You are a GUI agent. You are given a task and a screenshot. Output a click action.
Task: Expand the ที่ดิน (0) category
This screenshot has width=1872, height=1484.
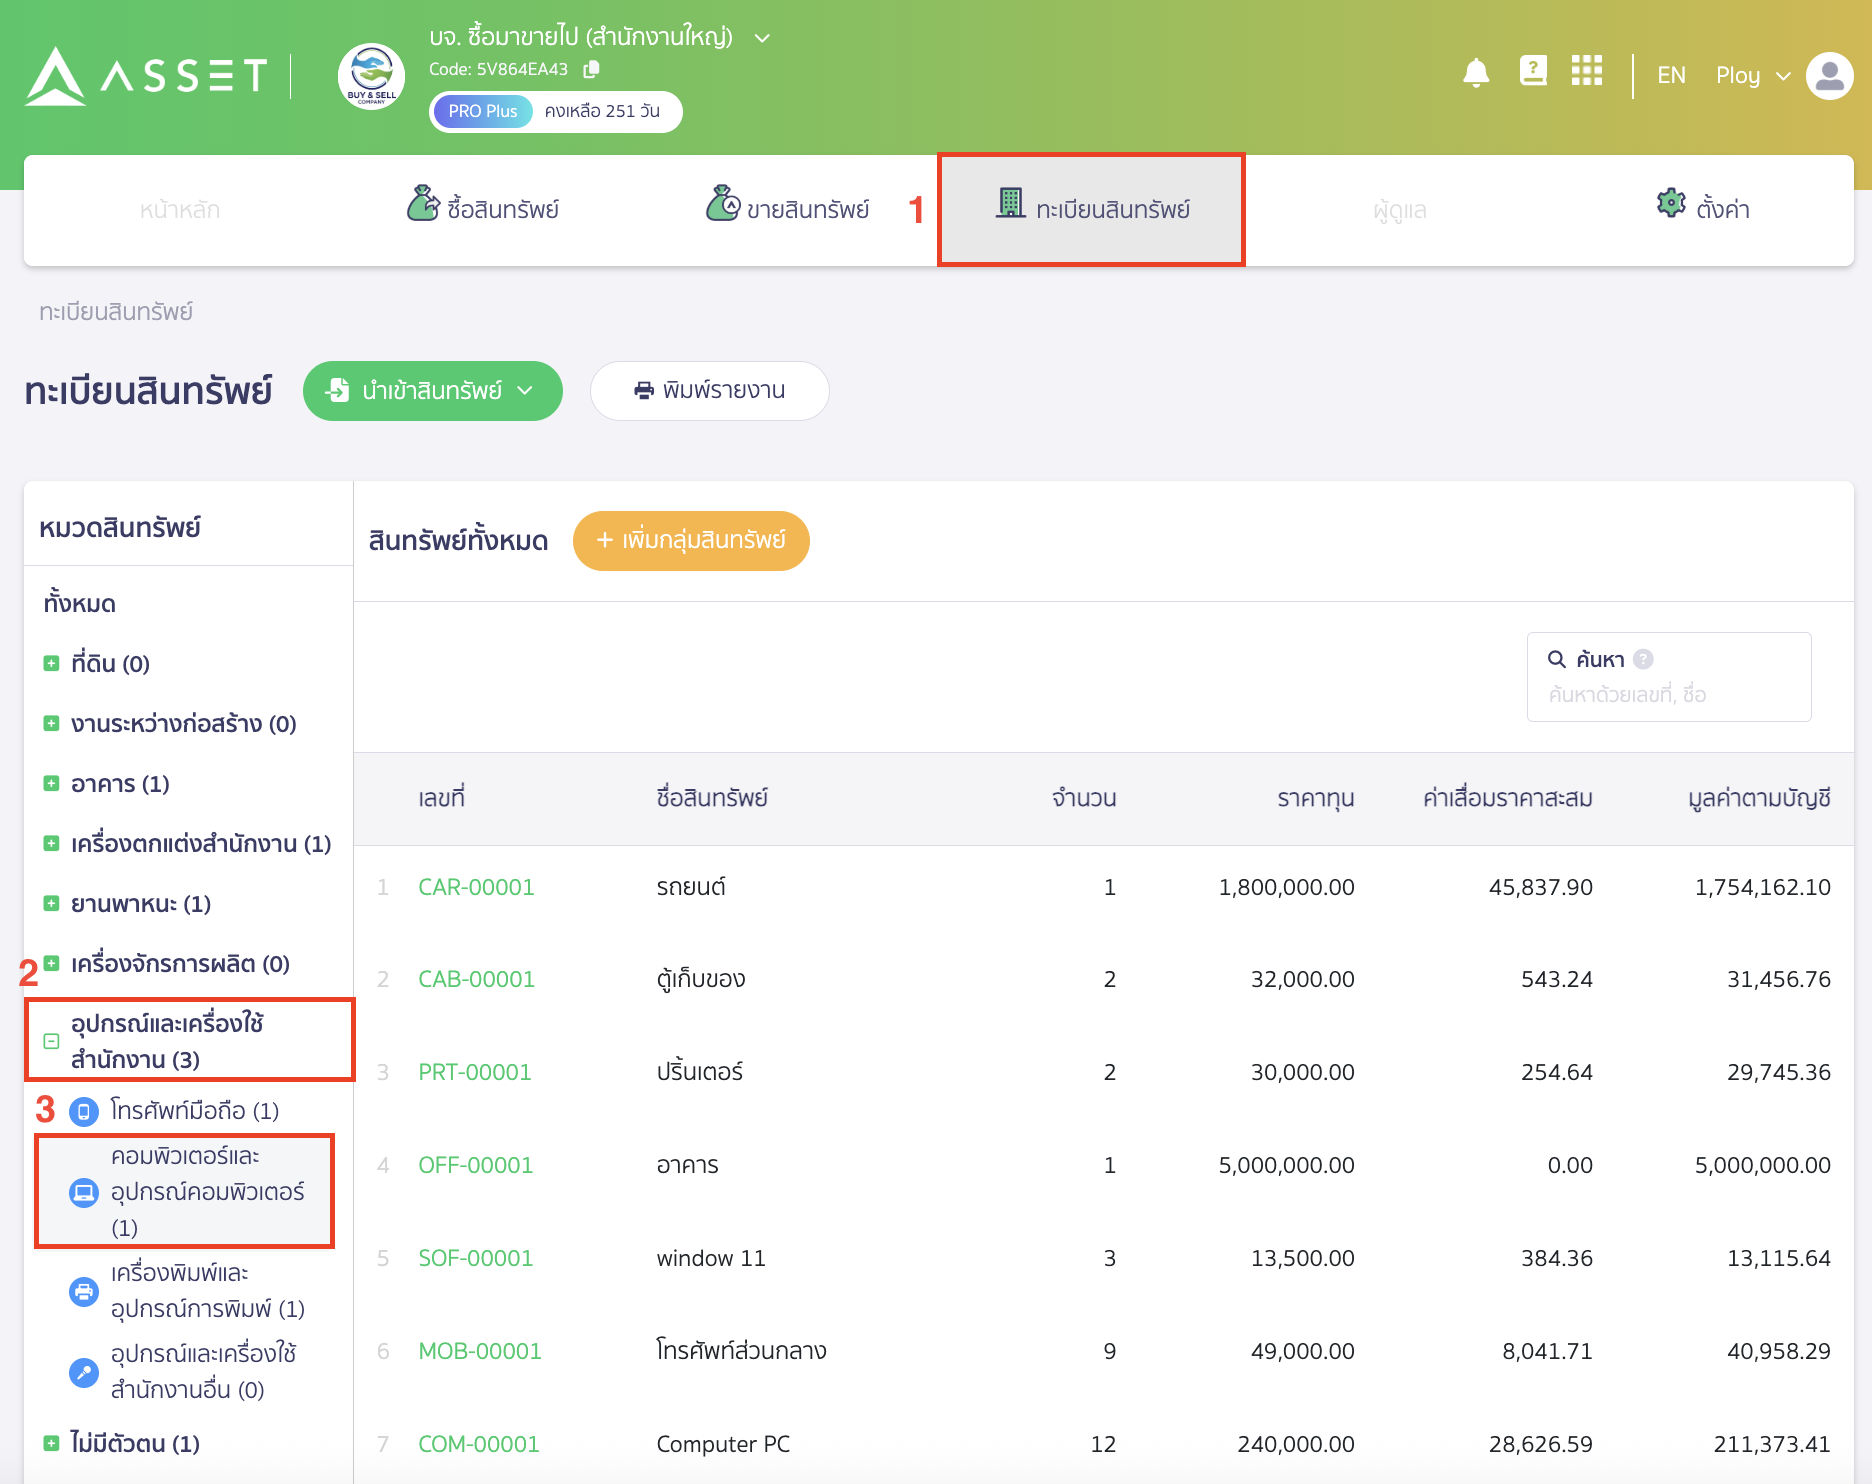(51, 664)
